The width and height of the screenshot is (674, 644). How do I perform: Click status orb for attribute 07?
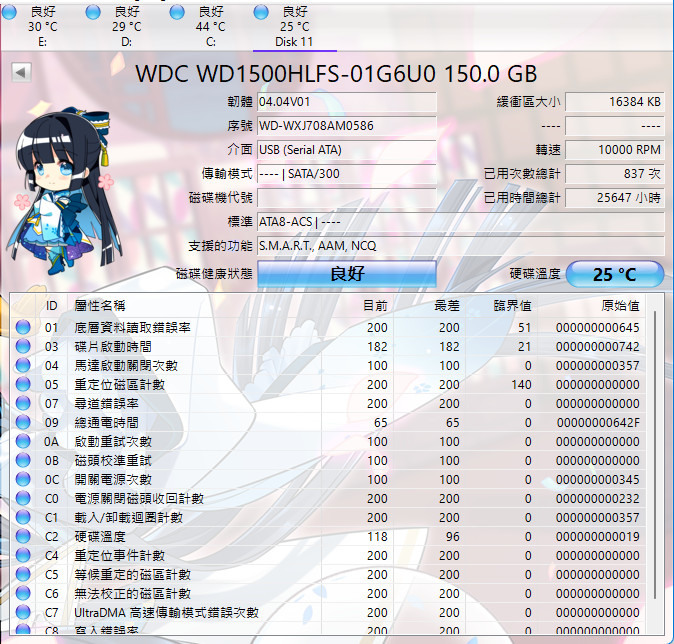(x=23, y=403)
